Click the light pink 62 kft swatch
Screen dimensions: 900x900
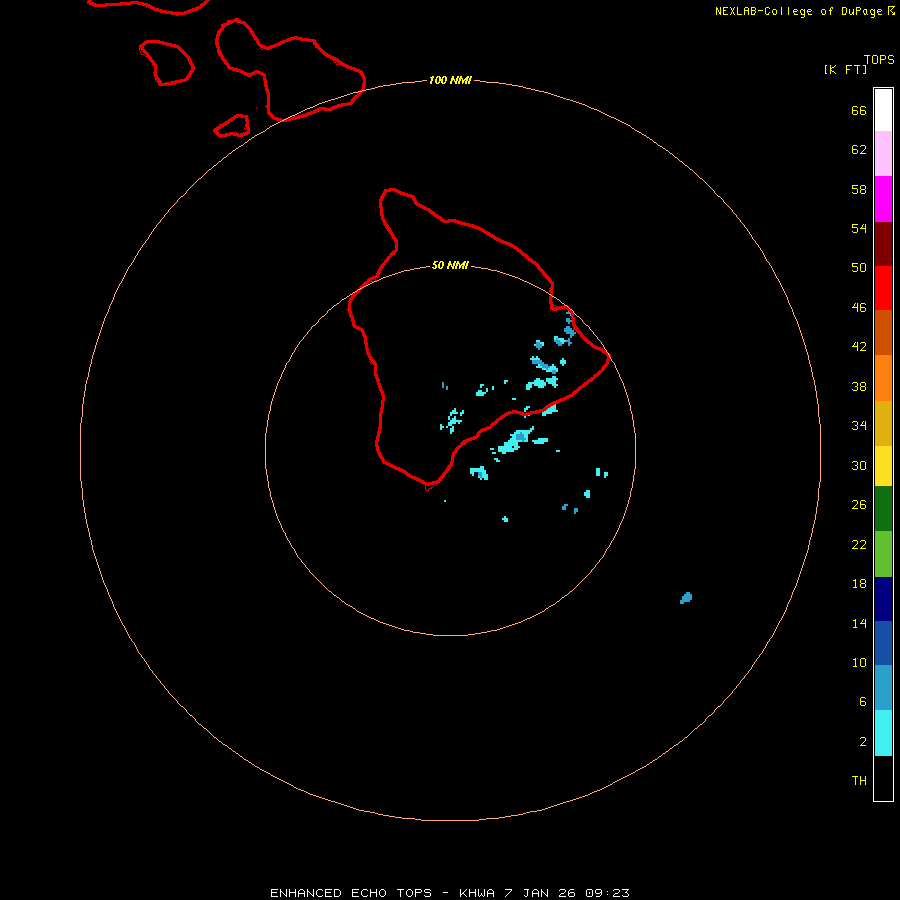(883, 153)
